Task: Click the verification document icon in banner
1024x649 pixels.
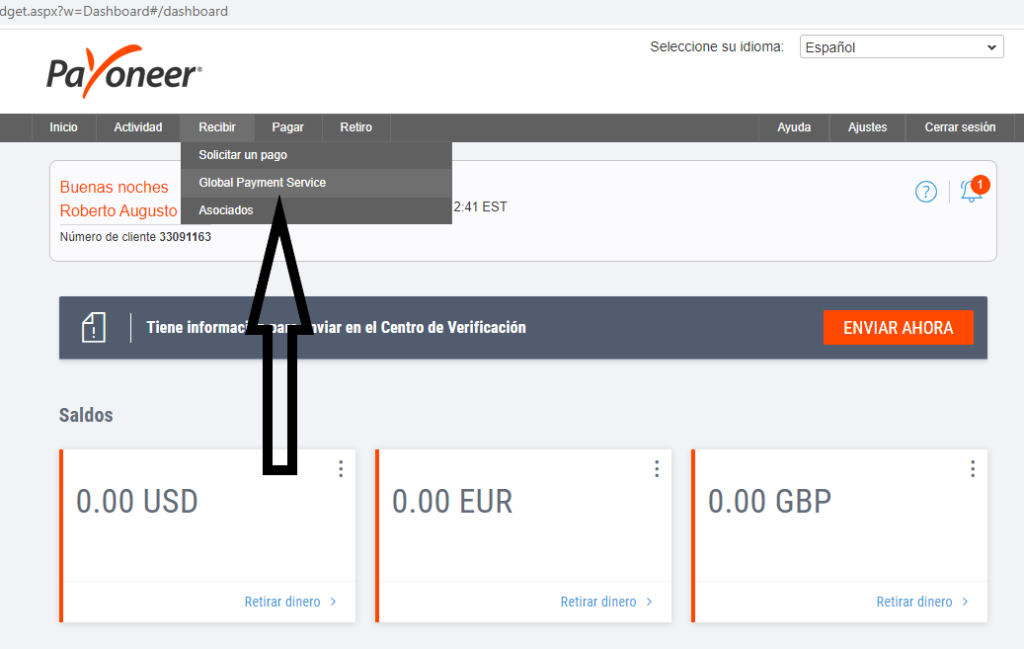Action: tap(93, 327)
